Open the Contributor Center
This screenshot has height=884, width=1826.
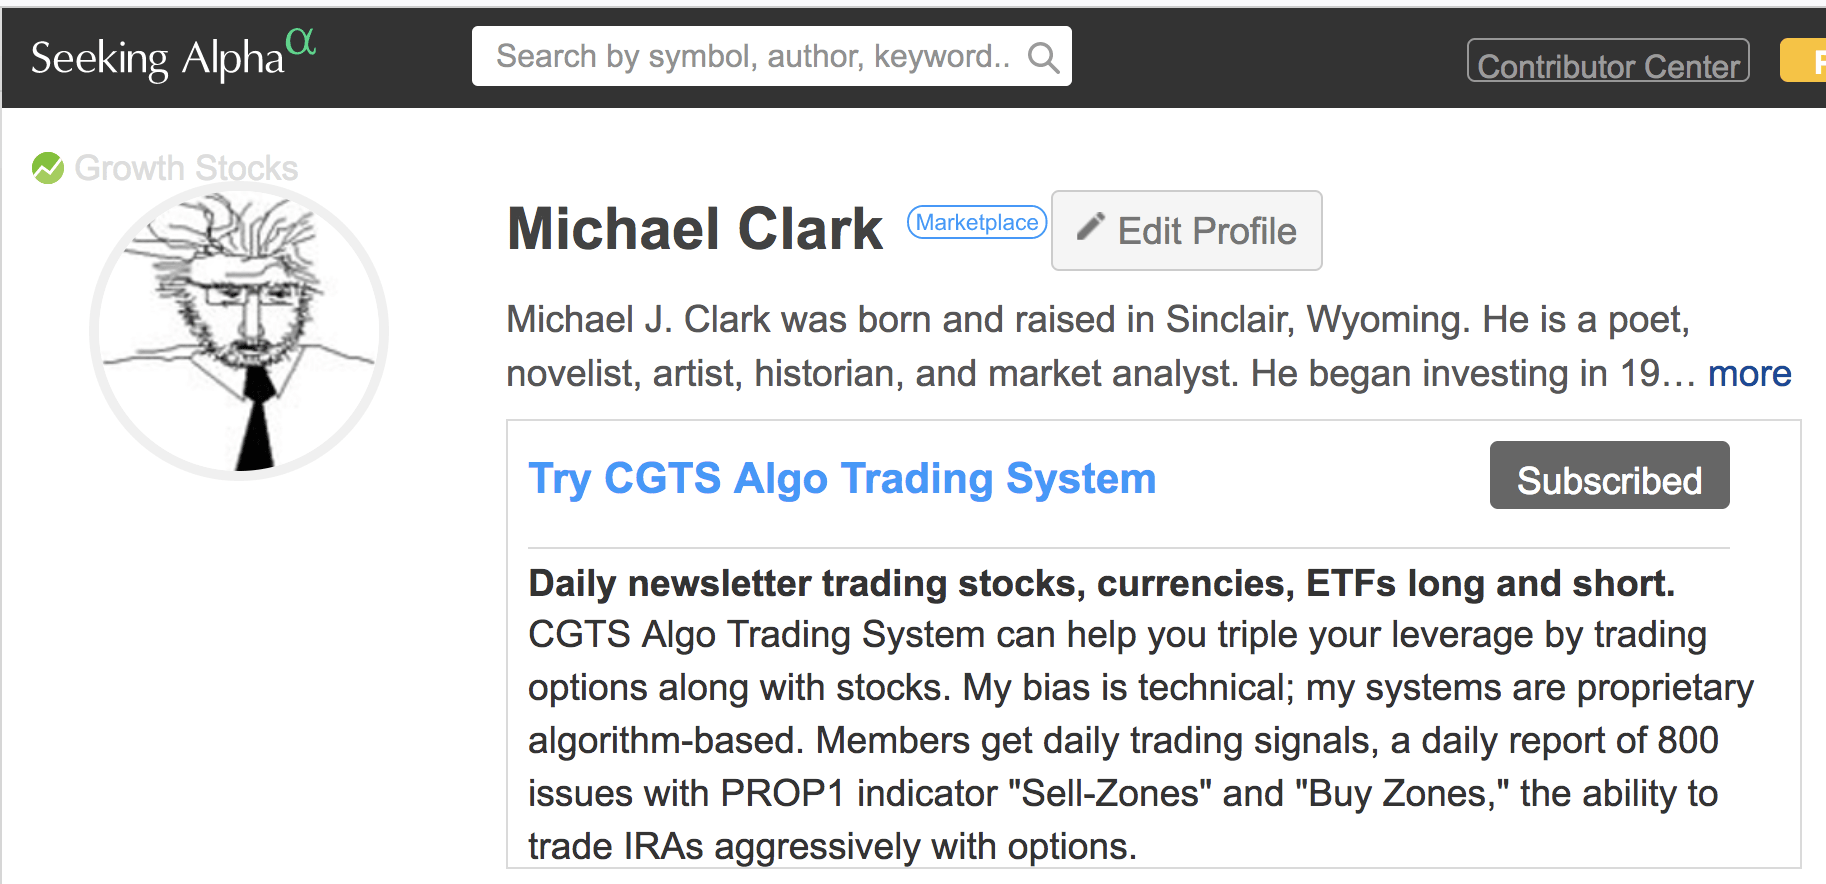(x=1607, y=62)
